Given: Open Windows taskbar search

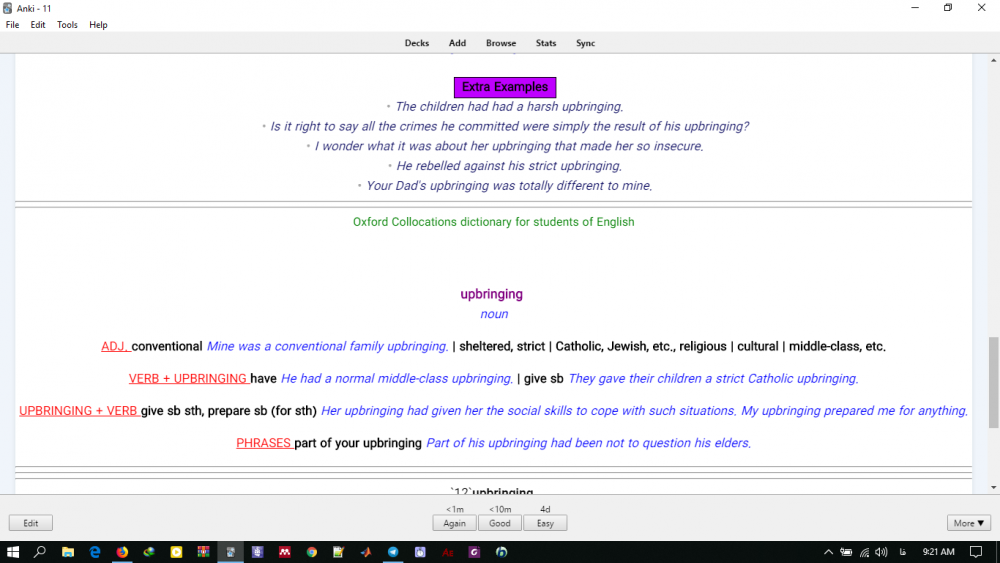Looking at the screenshot, I should pos(40,552).
